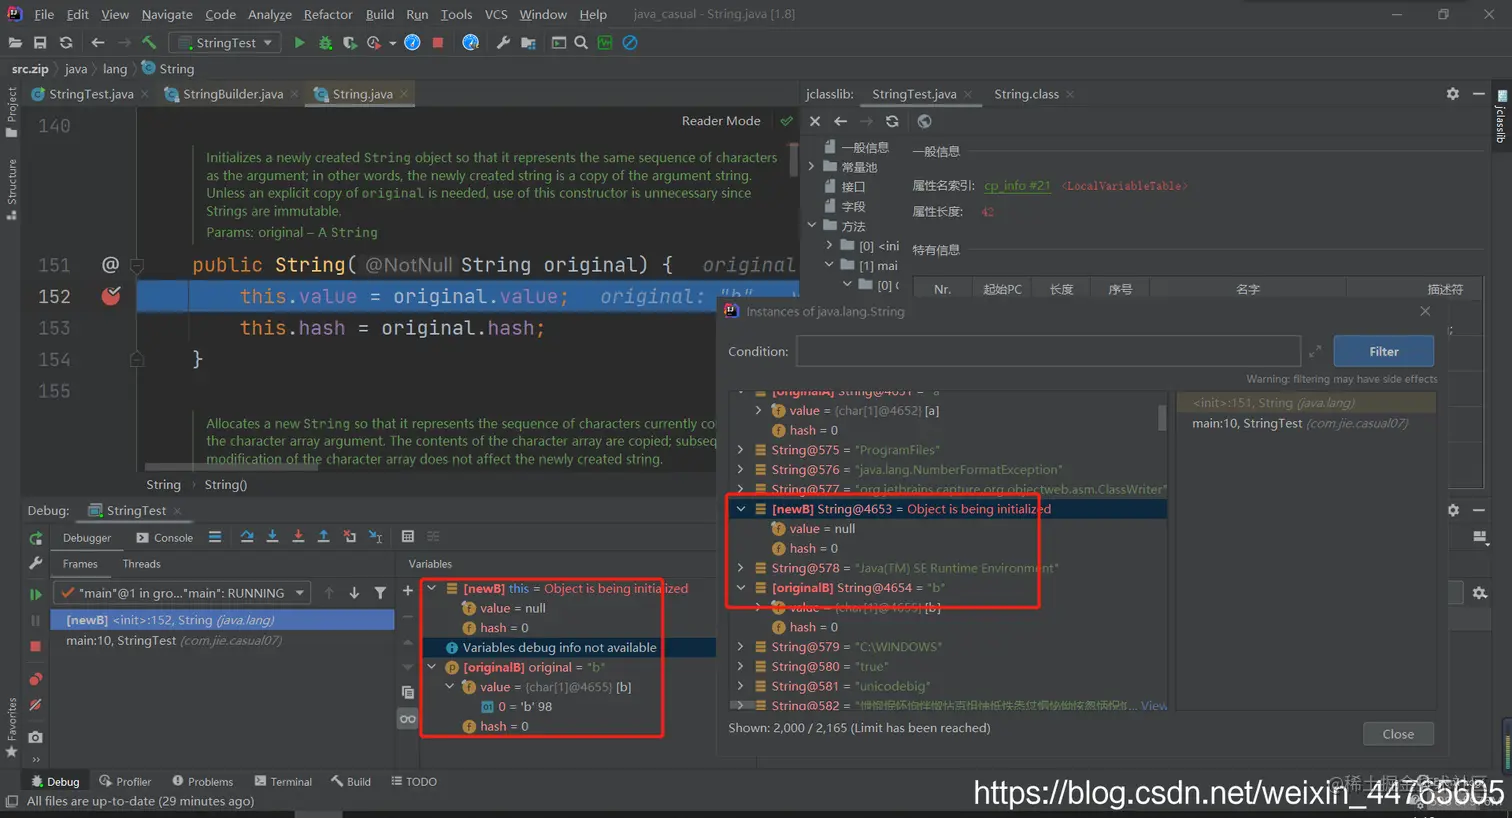Switch to the Console tab in Debug
1512x818 pixels.
165,538
